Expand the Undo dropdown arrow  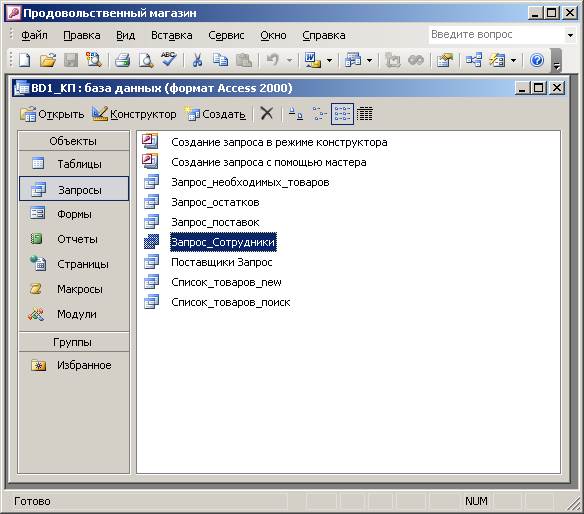(289, 60)
